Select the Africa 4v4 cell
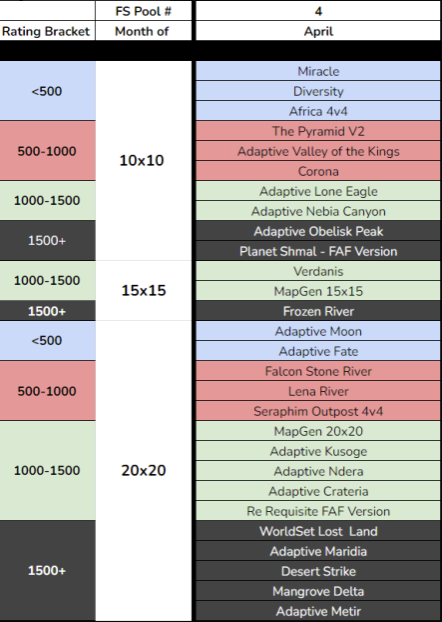 click(318, 111)
